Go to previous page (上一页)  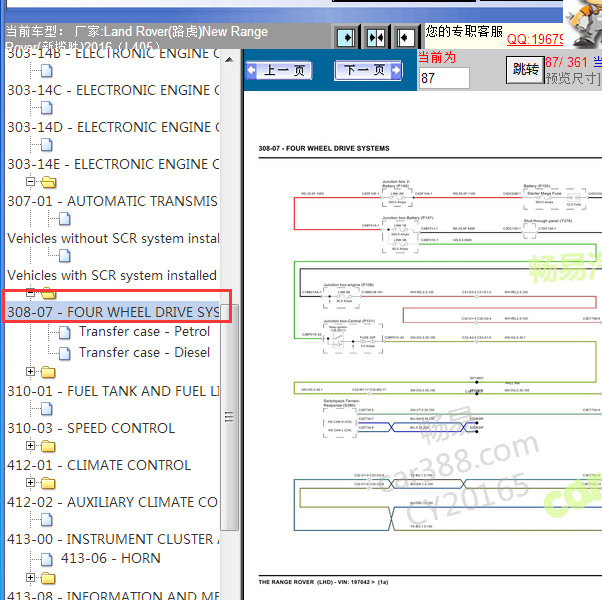(x=279, y=71)
